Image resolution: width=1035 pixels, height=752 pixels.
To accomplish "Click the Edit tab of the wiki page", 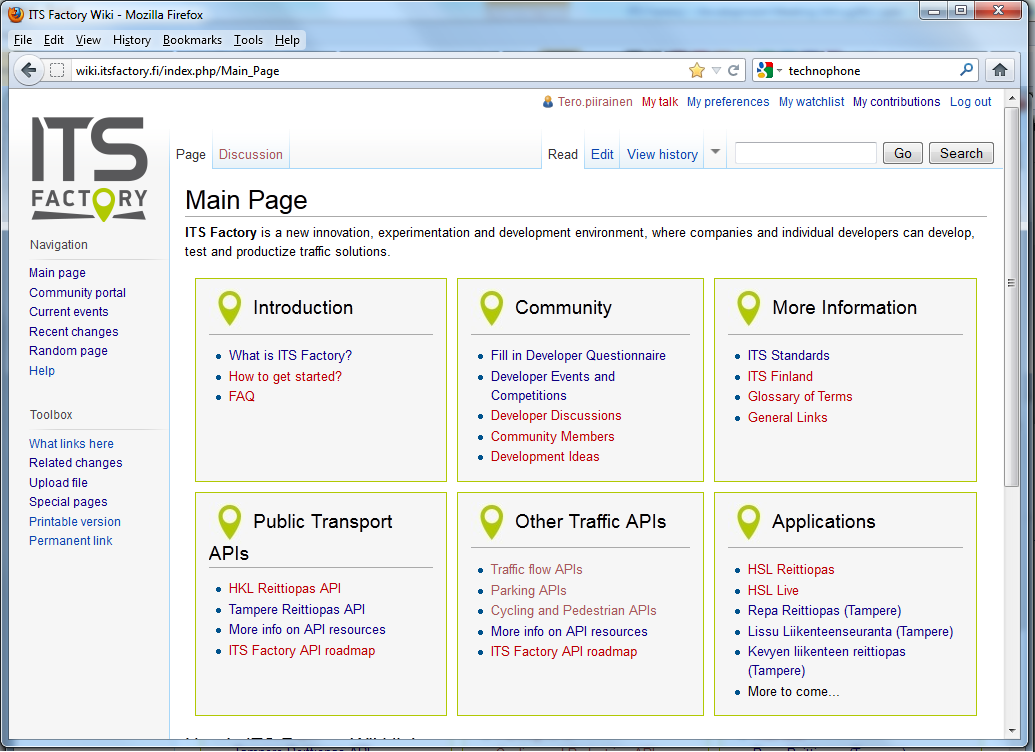I will (602, 154).
